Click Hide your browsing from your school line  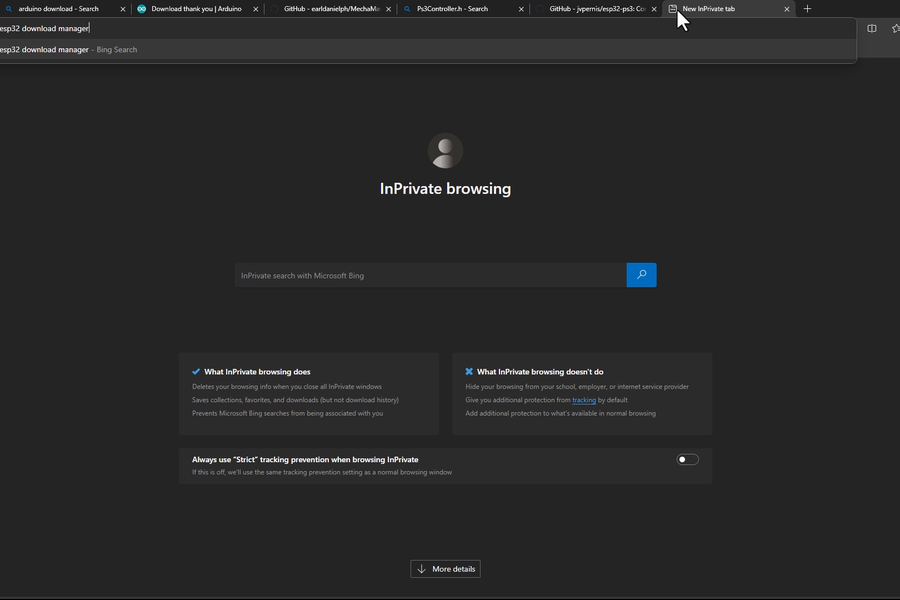(577, 386)
